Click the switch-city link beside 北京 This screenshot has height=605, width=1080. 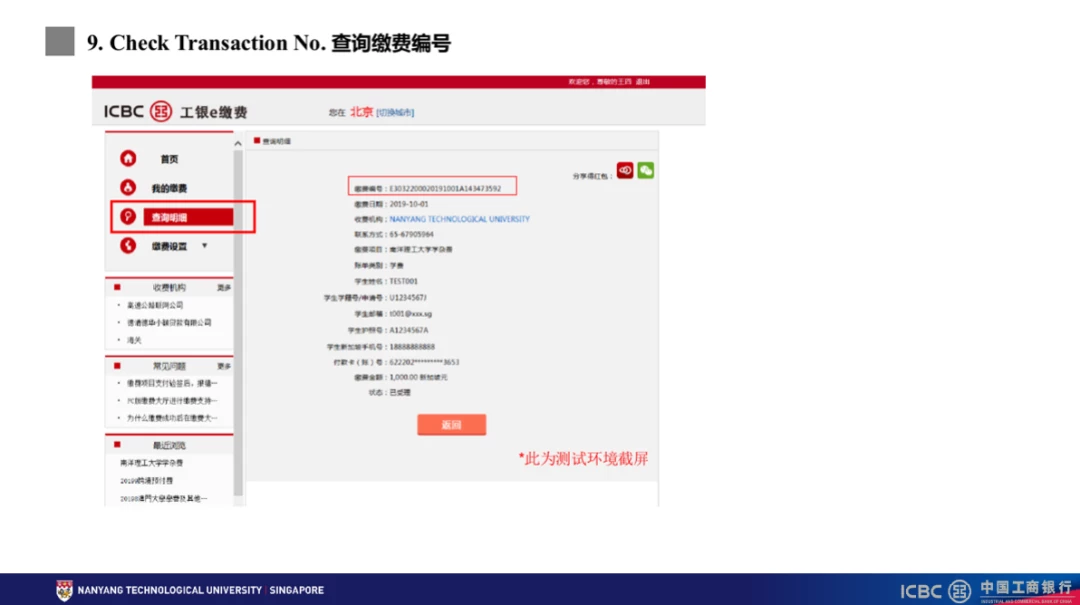coord(395,112)
